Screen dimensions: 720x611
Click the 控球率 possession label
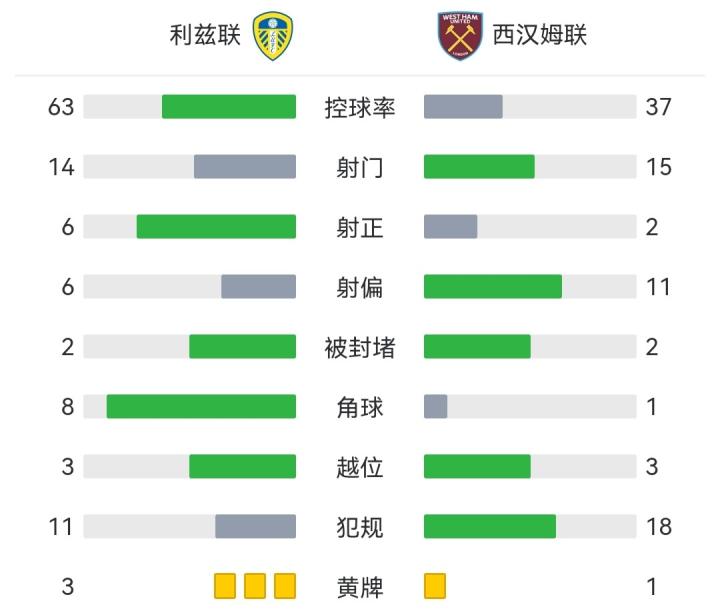[360, 107]
